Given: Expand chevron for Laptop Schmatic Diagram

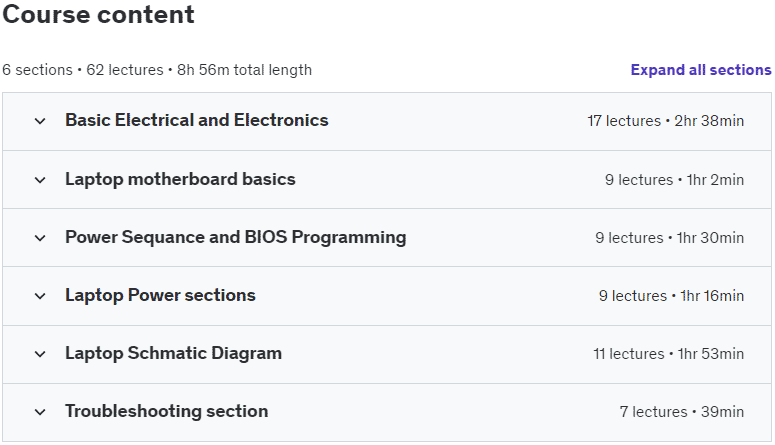Looking at the screenshot, I should tap(40, 354).
